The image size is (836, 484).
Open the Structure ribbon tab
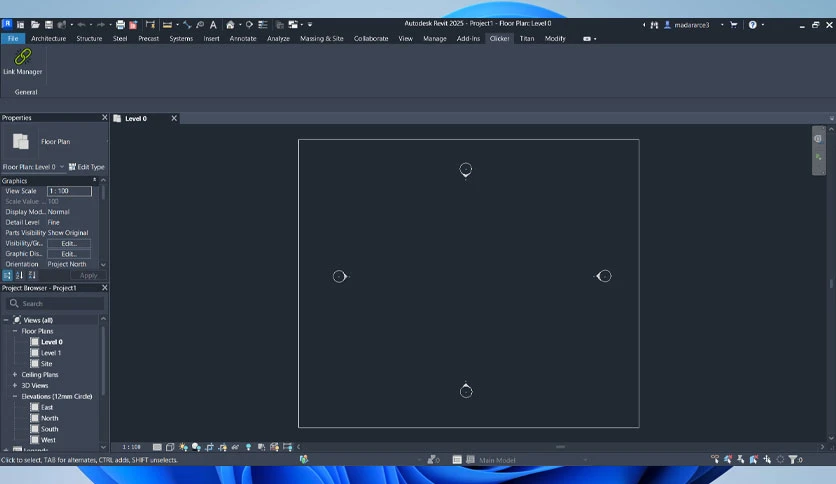click(89, 38)
